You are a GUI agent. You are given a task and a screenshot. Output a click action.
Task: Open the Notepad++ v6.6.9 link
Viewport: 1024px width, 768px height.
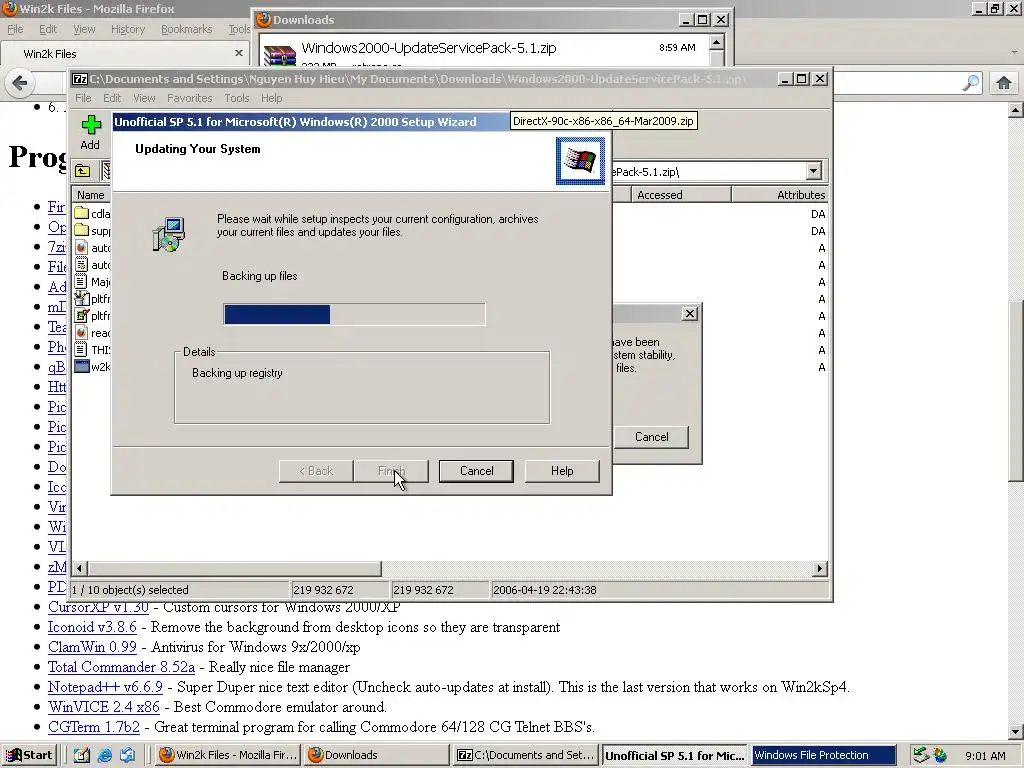[x=105, y=687]
